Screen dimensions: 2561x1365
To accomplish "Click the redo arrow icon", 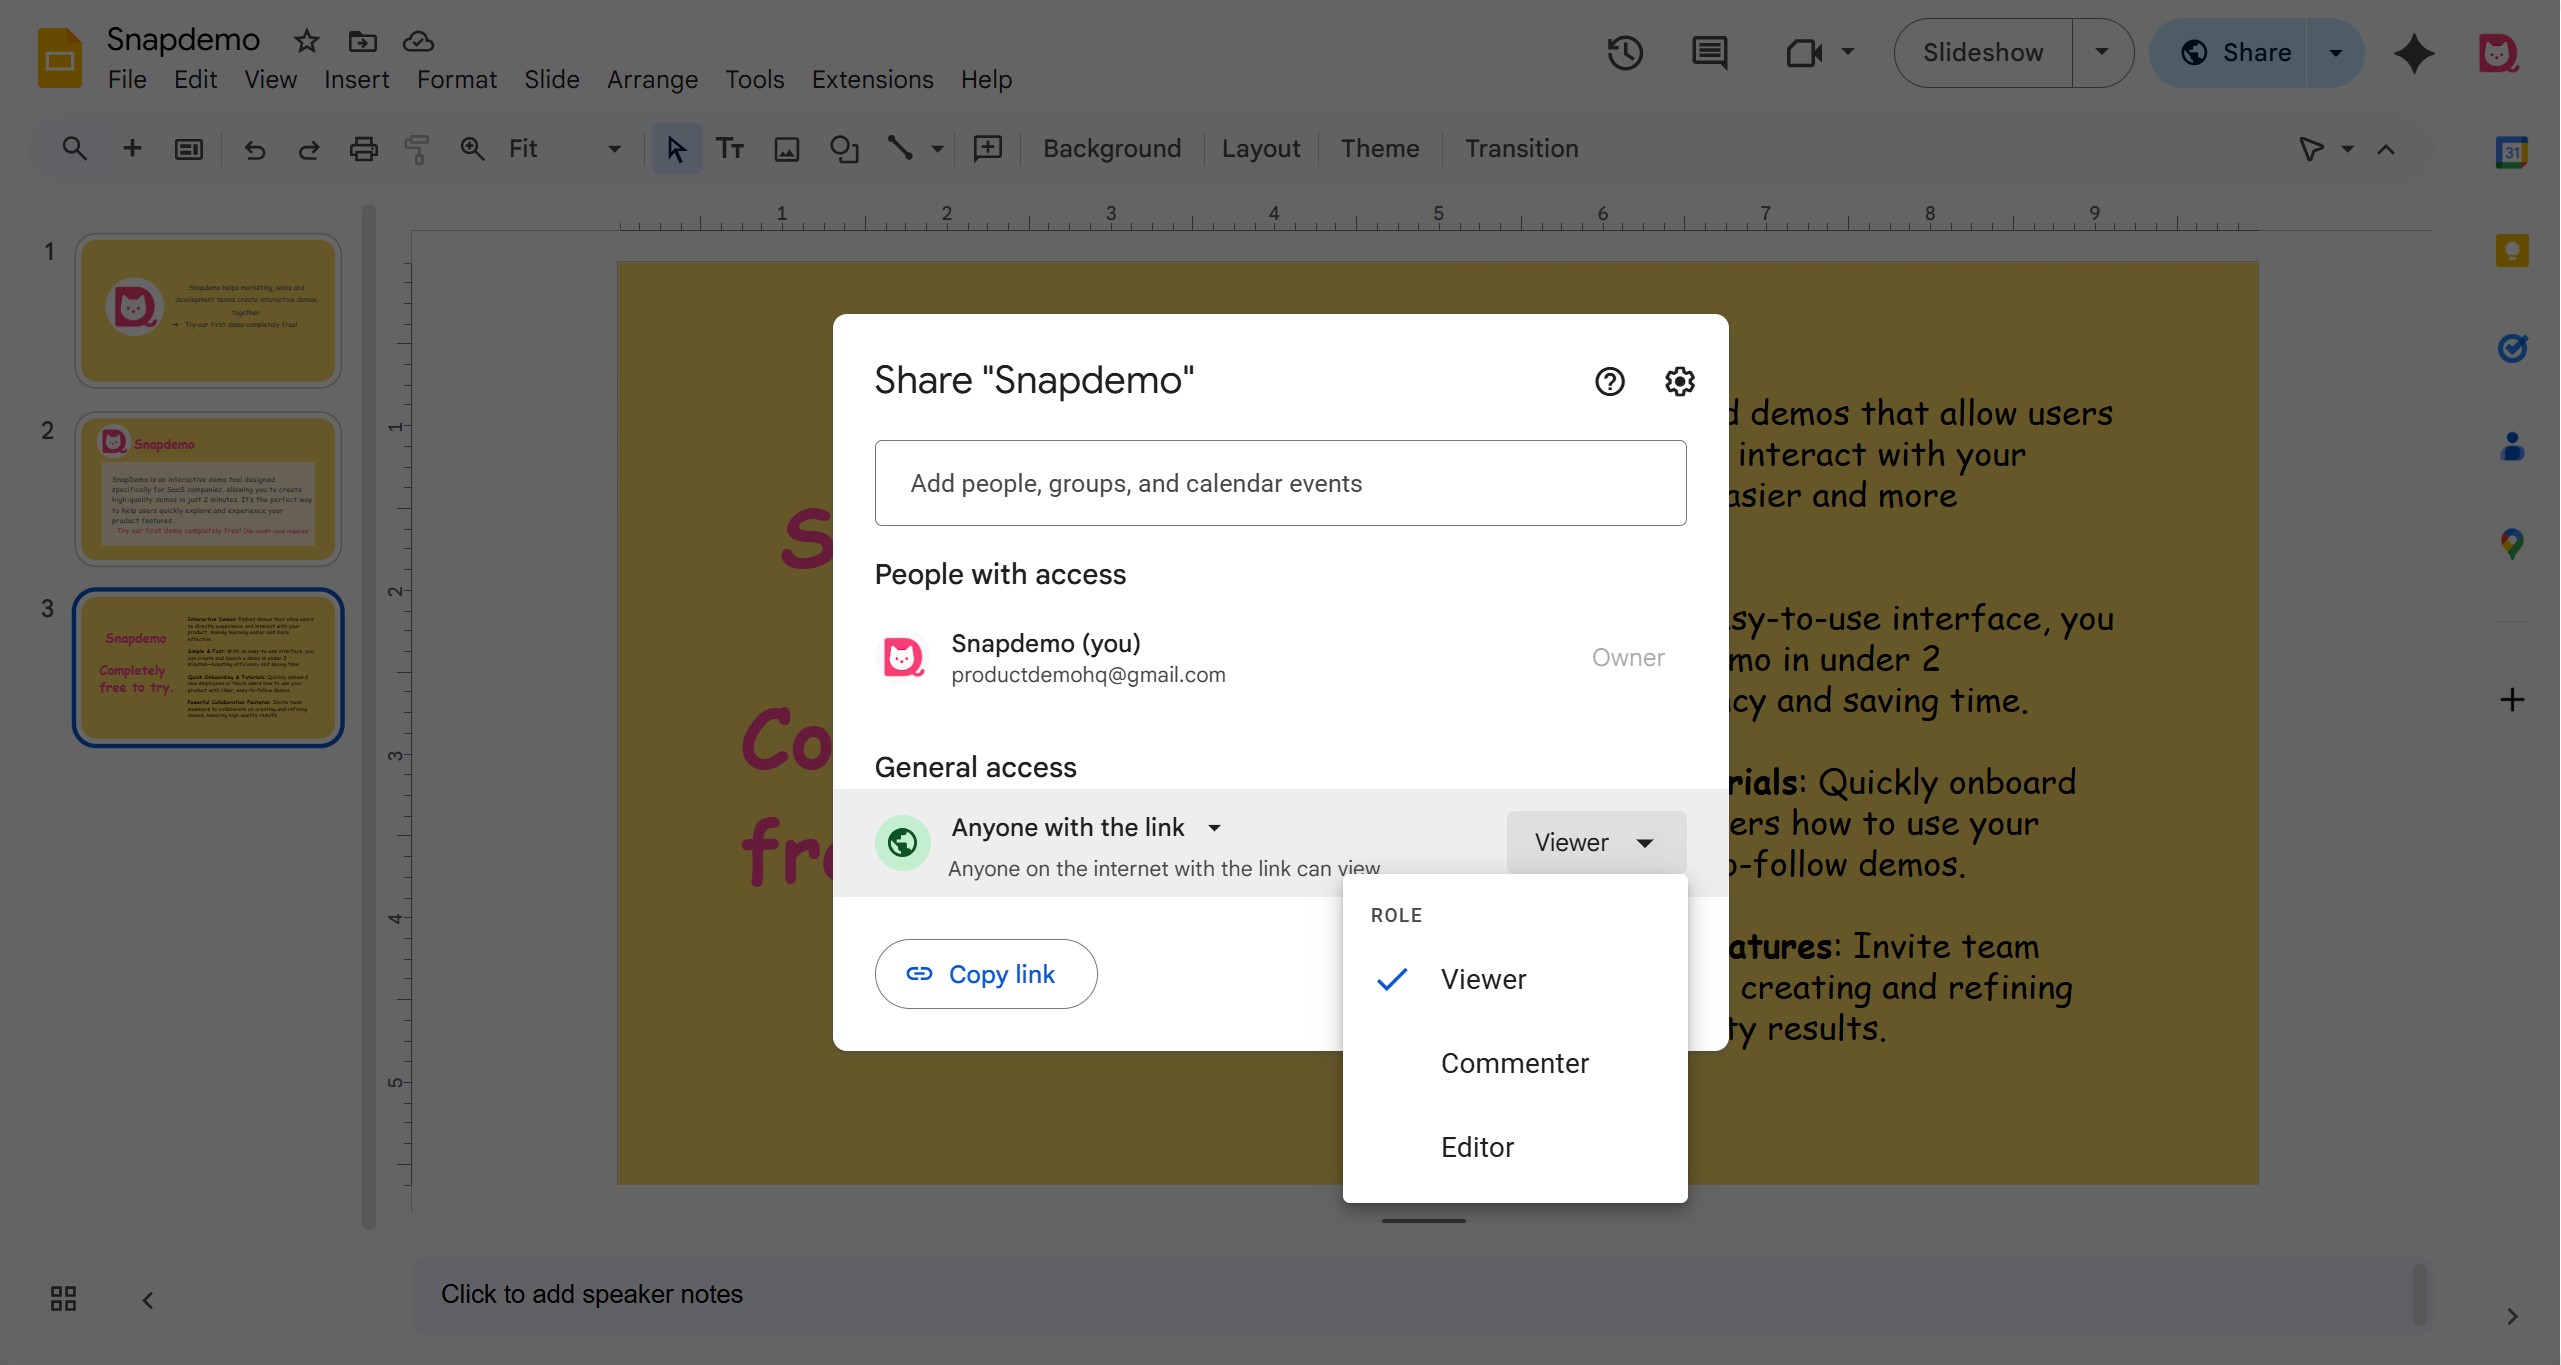I will [309, 149].
